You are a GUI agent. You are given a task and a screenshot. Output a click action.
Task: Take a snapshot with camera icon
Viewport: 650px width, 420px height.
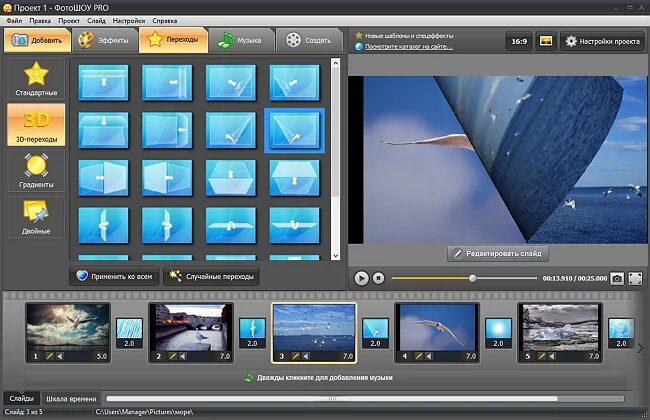[x=617, y=279]
